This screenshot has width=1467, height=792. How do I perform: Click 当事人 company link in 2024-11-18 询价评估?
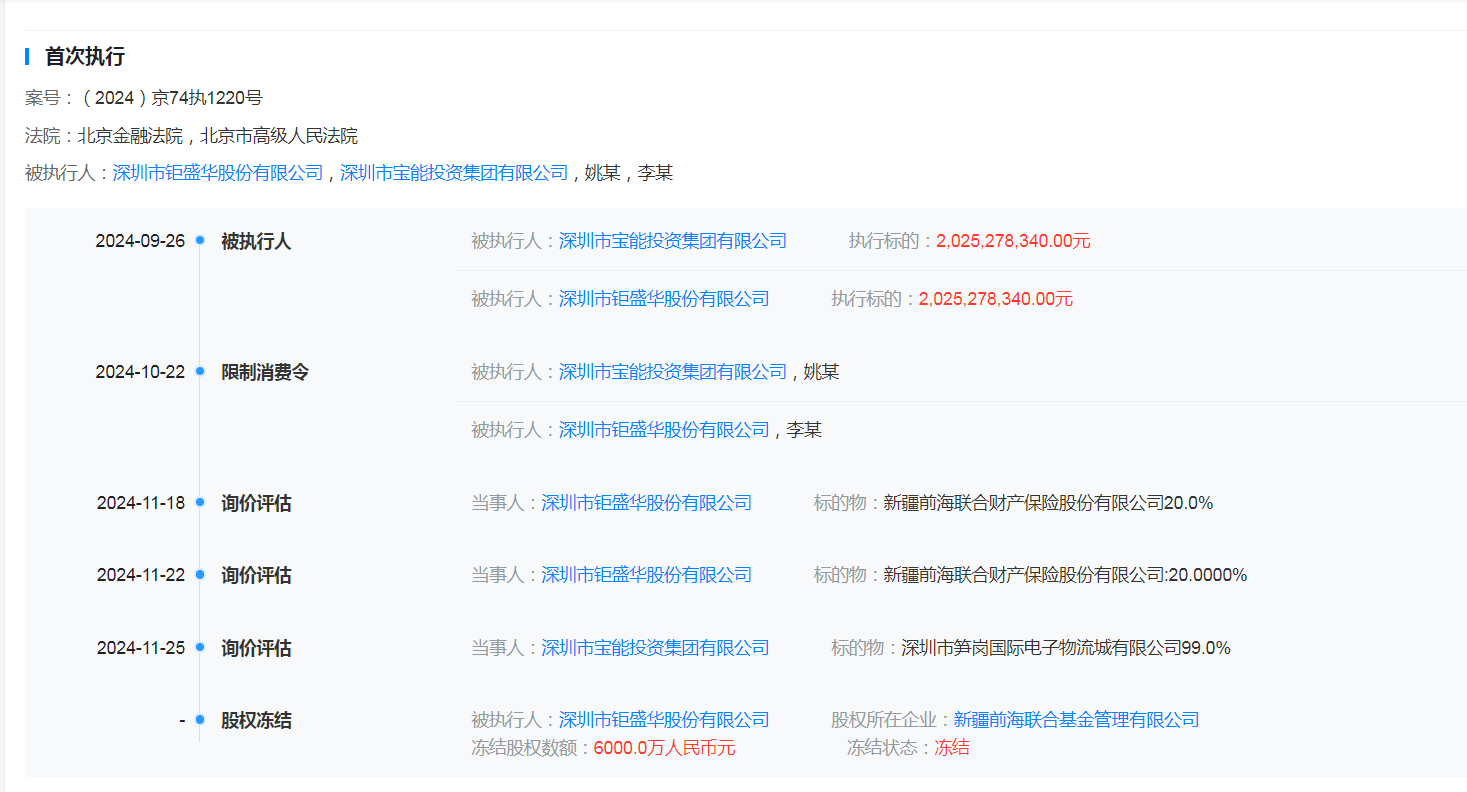646,503
